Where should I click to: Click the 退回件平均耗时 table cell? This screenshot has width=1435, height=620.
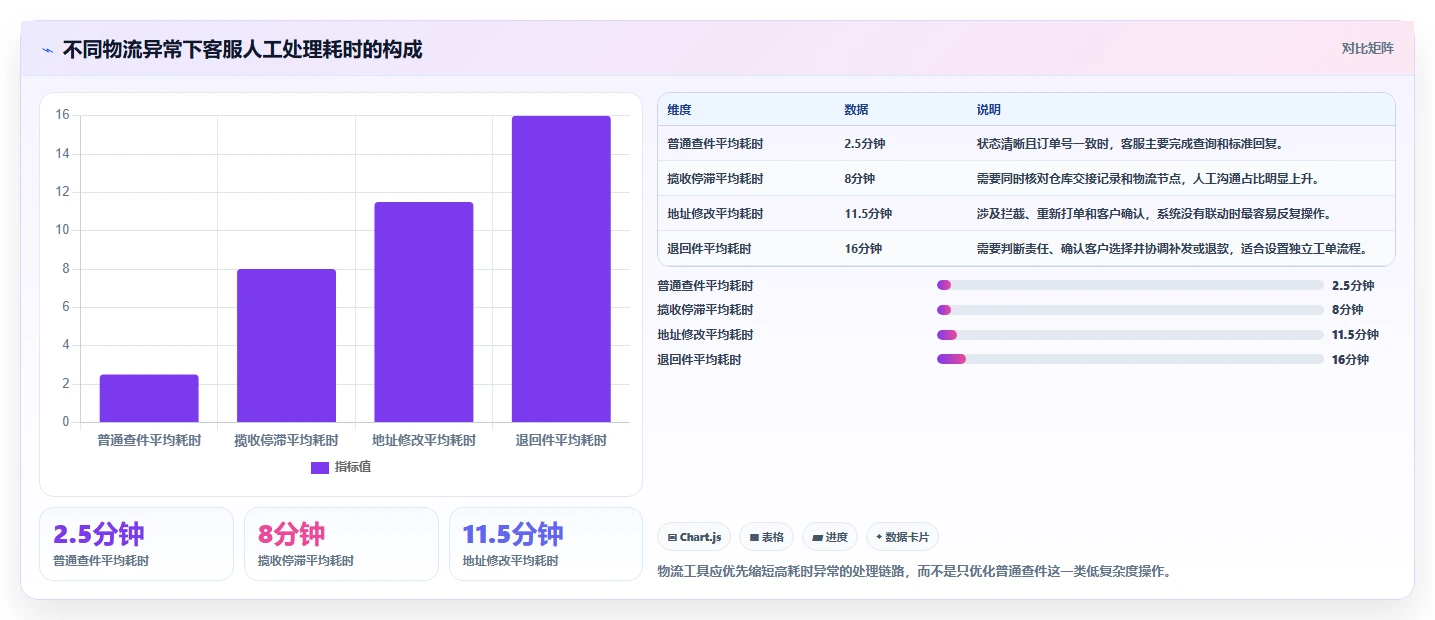[x=709, y=249]
